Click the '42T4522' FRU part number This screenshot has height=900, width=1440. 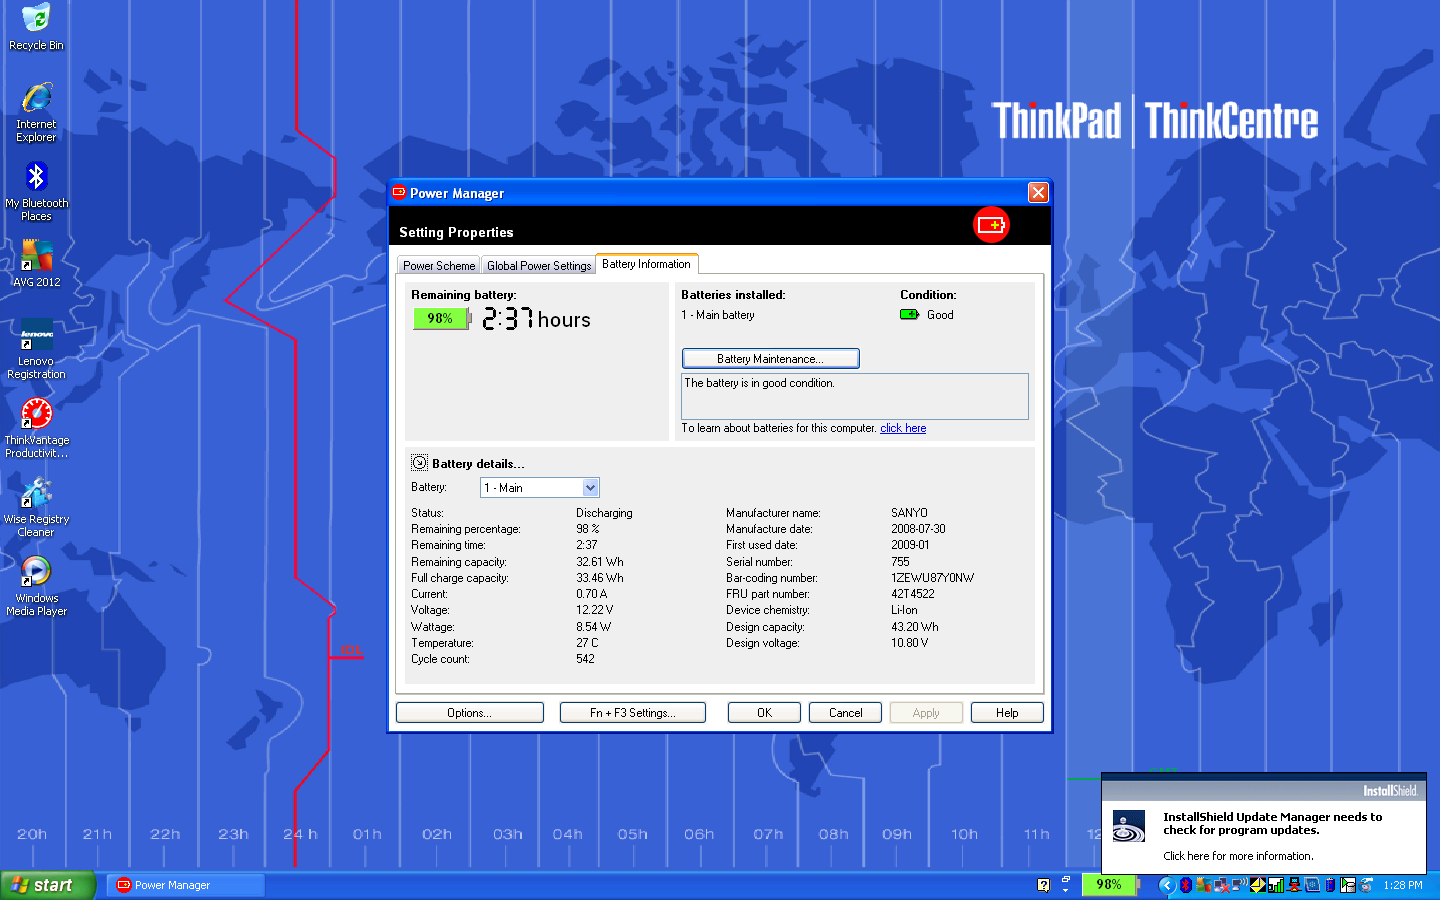click(913, 594)
